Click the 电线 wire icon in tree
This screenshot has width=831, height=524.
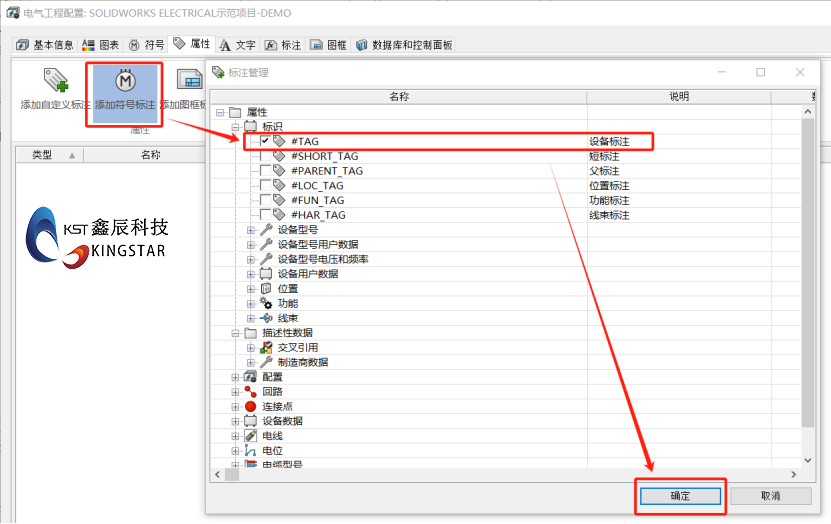250,436
